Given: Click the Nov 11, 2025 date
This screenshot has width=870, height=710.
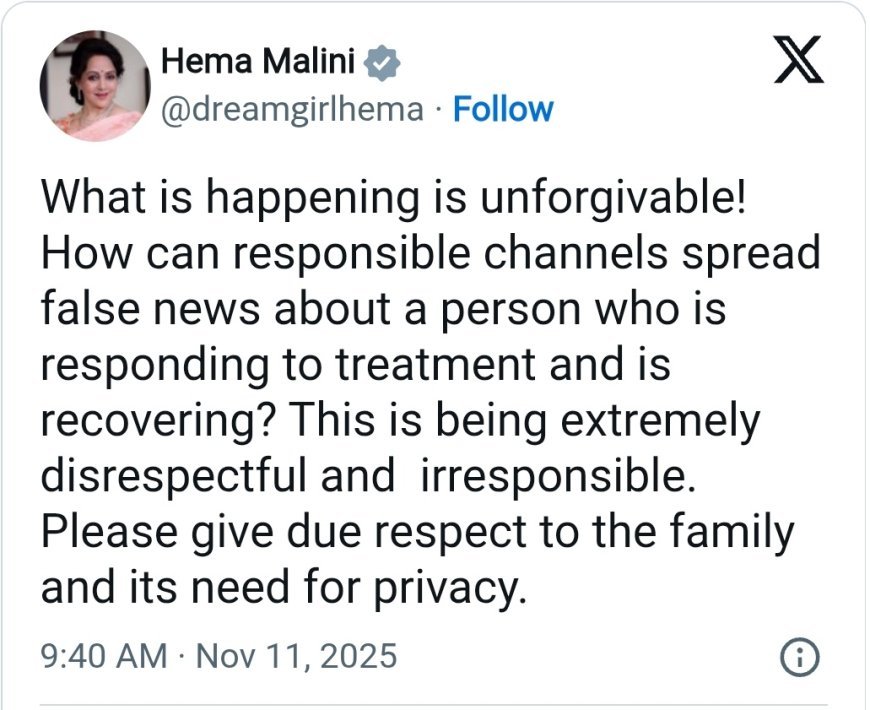Looking at the screenshot, I should [295, 657].
